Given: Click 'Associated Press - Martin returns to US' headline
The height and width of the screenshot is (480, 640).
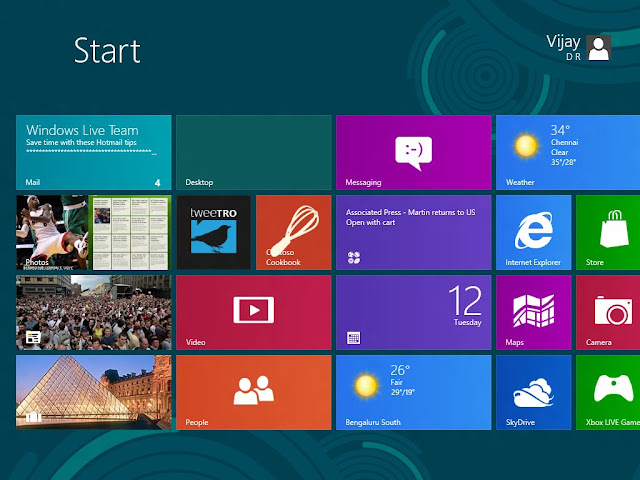Looking at the screenshot, I should [411, 212].
